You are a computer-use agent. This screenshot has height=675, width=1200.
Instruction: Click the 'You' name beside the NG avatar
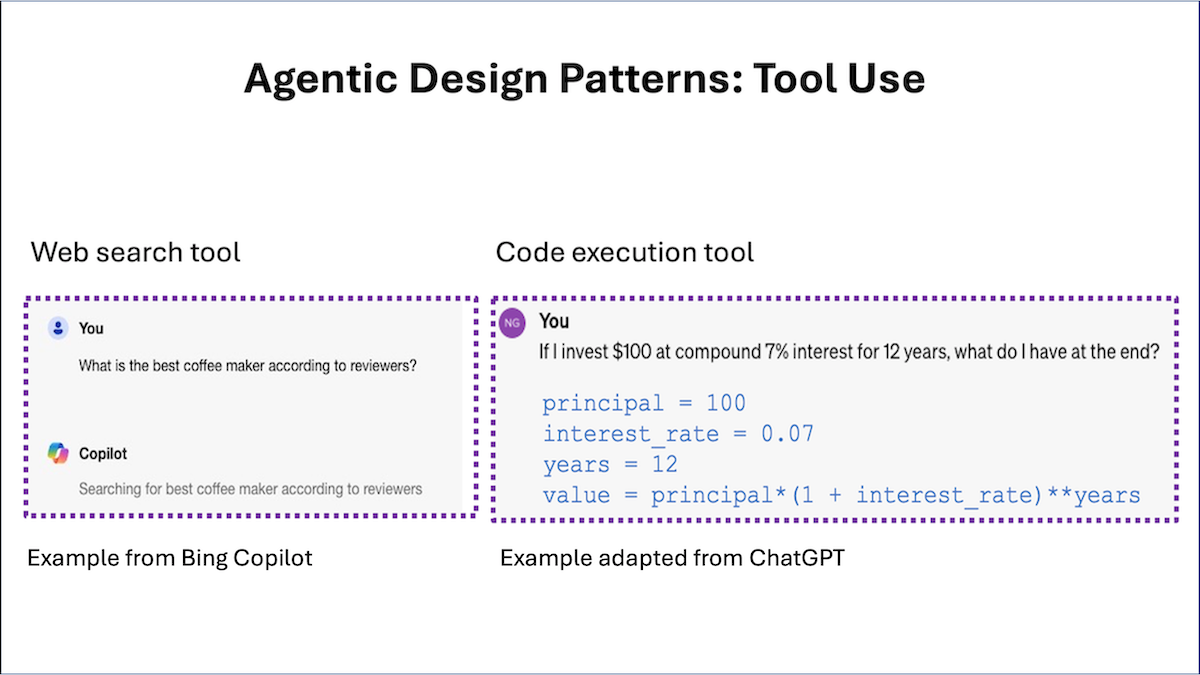click(x=554, y=321)
